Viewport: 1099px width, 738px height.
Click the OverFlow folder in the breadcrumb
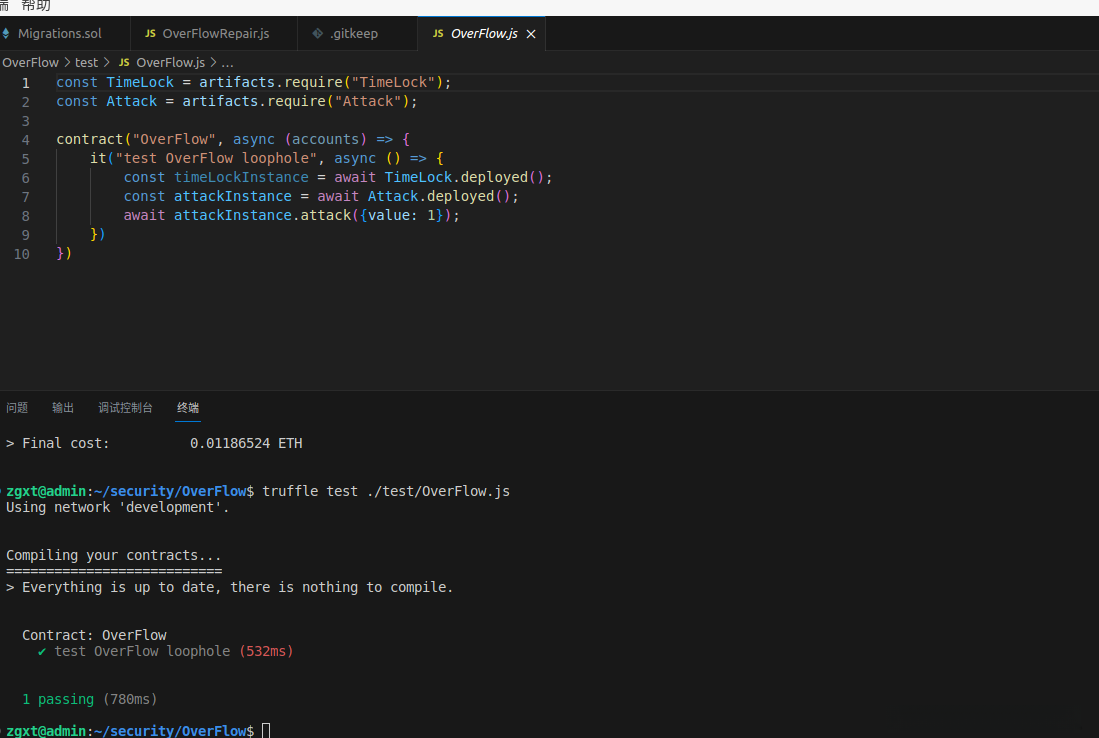pyautogui.click(x=30, y=63)
